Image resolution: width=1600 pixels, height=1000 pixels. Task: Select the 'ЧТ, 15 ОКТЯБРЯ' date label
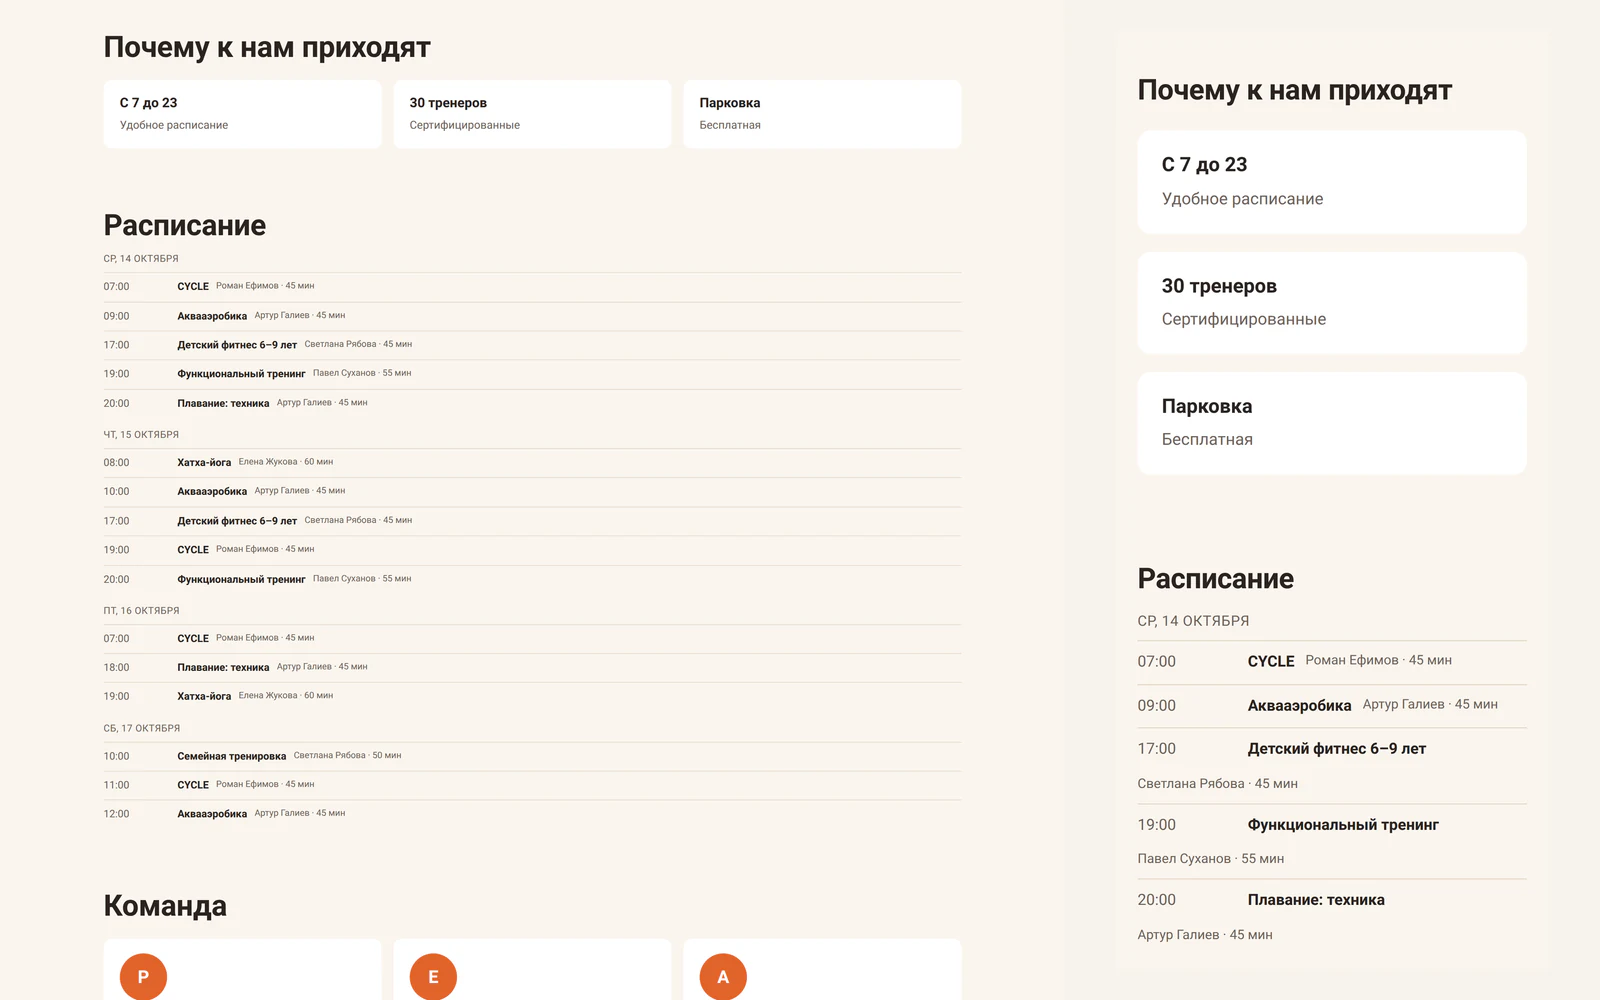(x=141, y=435)
